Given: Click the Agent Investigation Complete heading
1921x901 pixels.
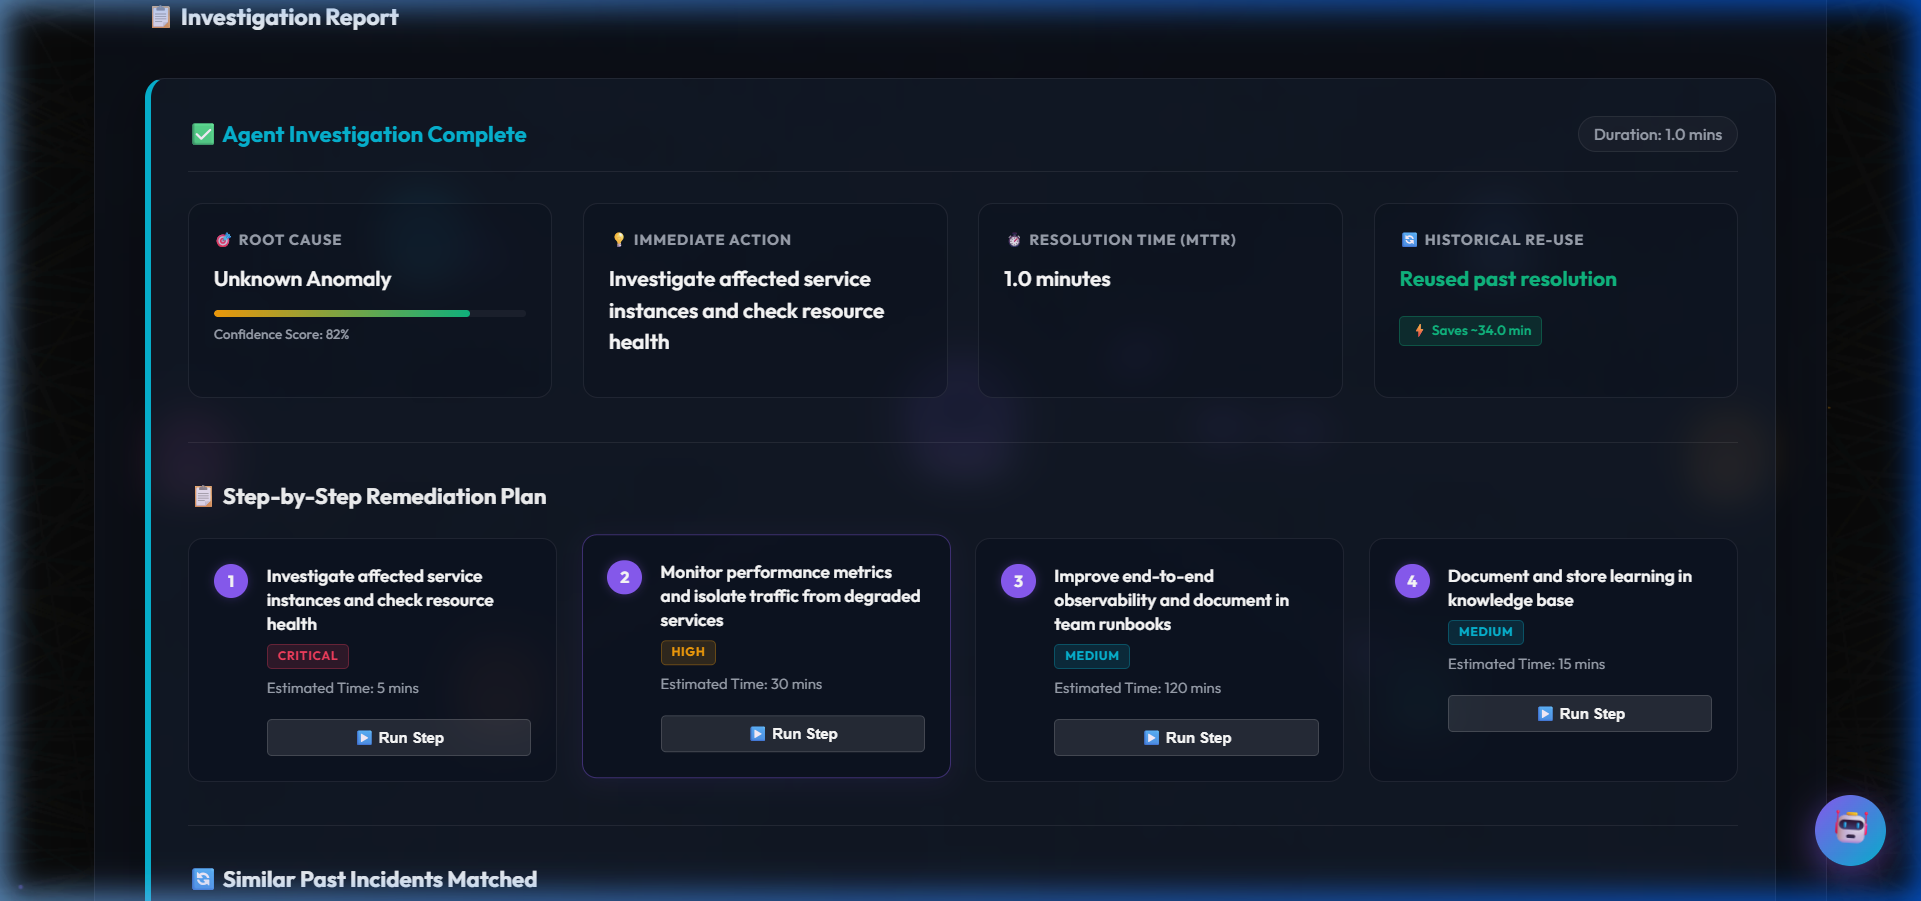Looking at the screenshot, I should pyautogui.click(x=374, y=134).
